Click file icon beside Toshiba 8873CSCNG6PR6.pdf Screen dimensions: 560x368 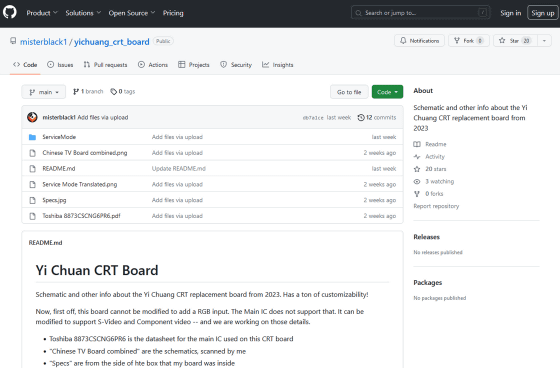pos(32,216)
